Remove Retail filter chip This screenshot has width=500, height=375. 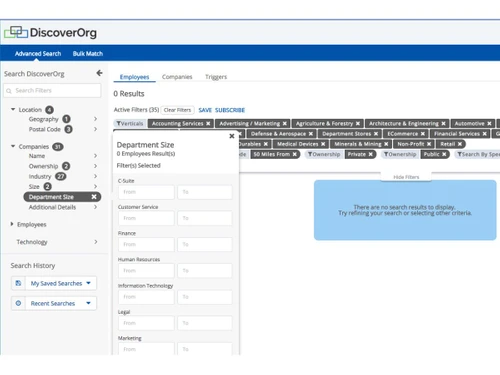[x=460, y=144]
